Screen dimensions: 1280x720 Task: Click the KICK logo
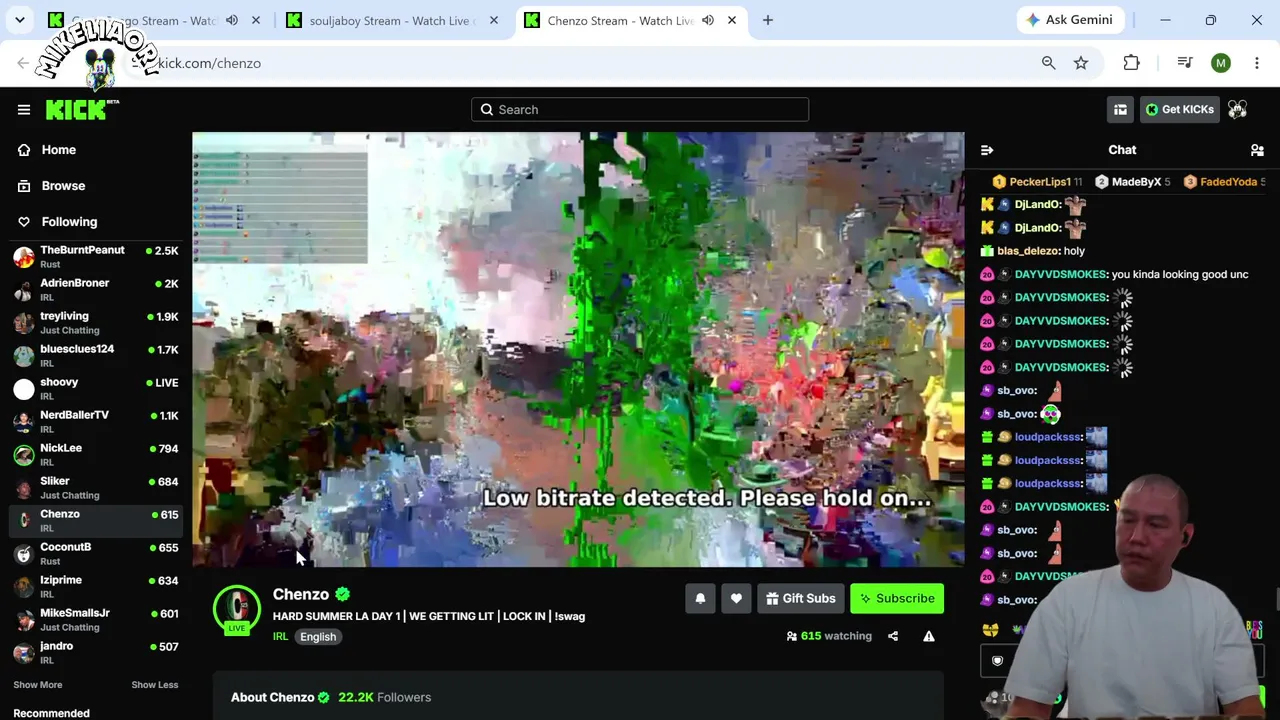tap(82, 110)
